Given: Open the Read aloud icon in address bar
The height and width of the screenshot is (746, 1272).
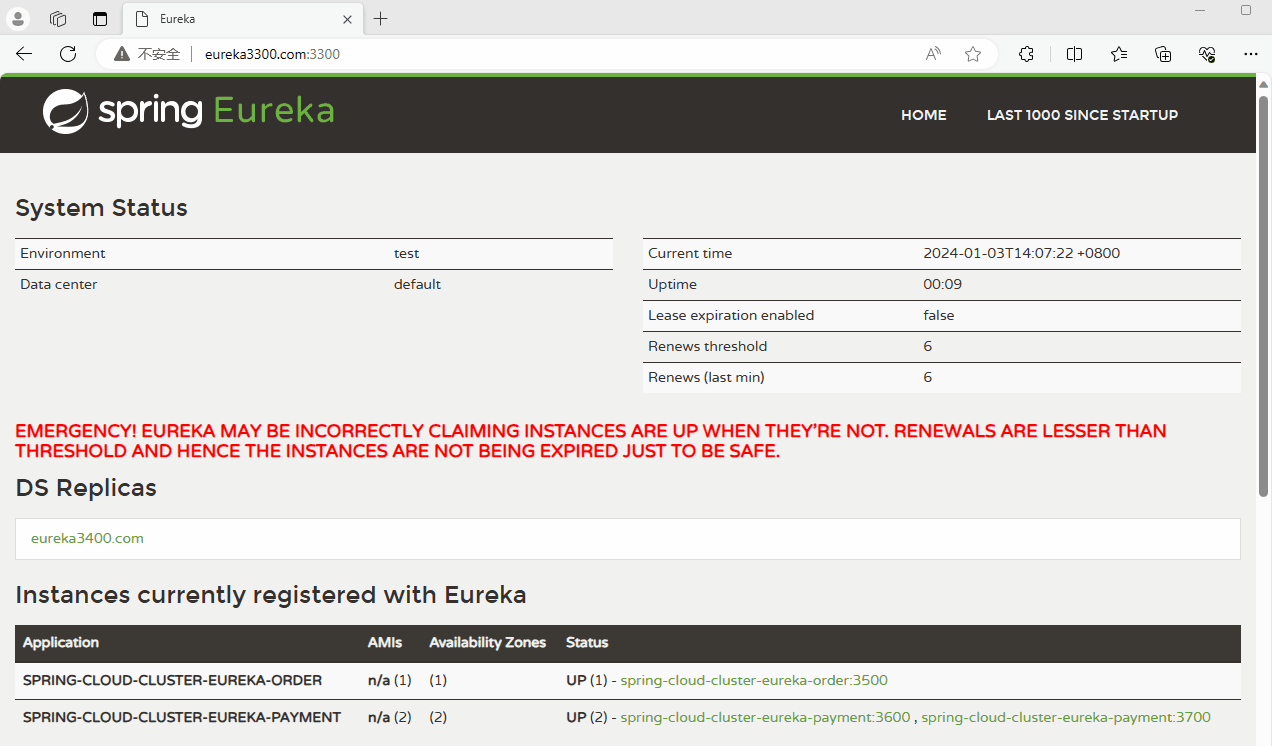Looking at the screenshot, I should point(933,54).
